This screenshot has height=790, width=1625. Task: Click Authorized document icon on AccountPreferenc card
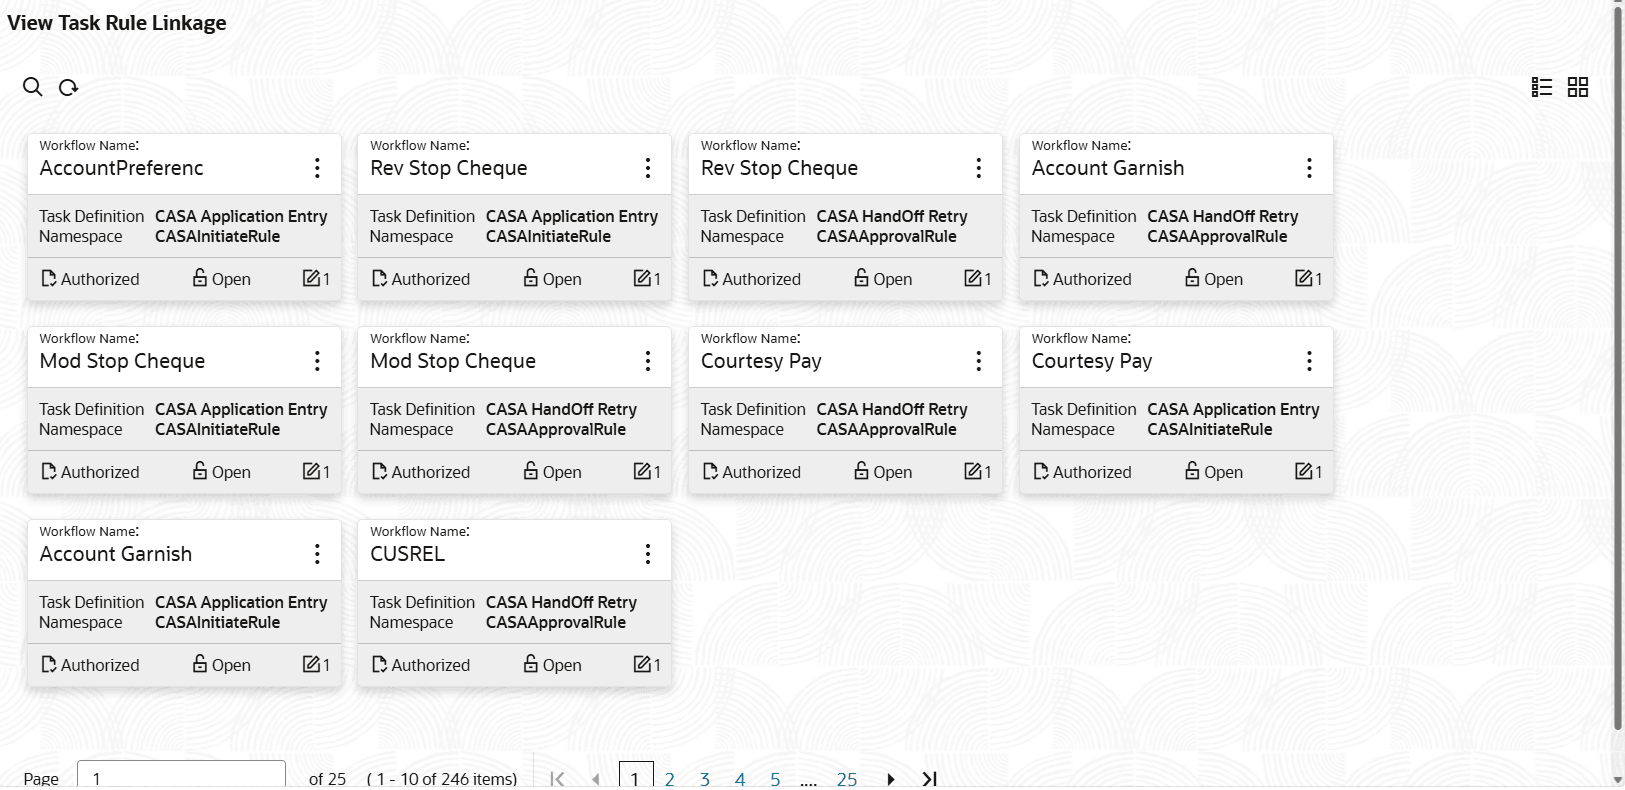tap(48, 278)
